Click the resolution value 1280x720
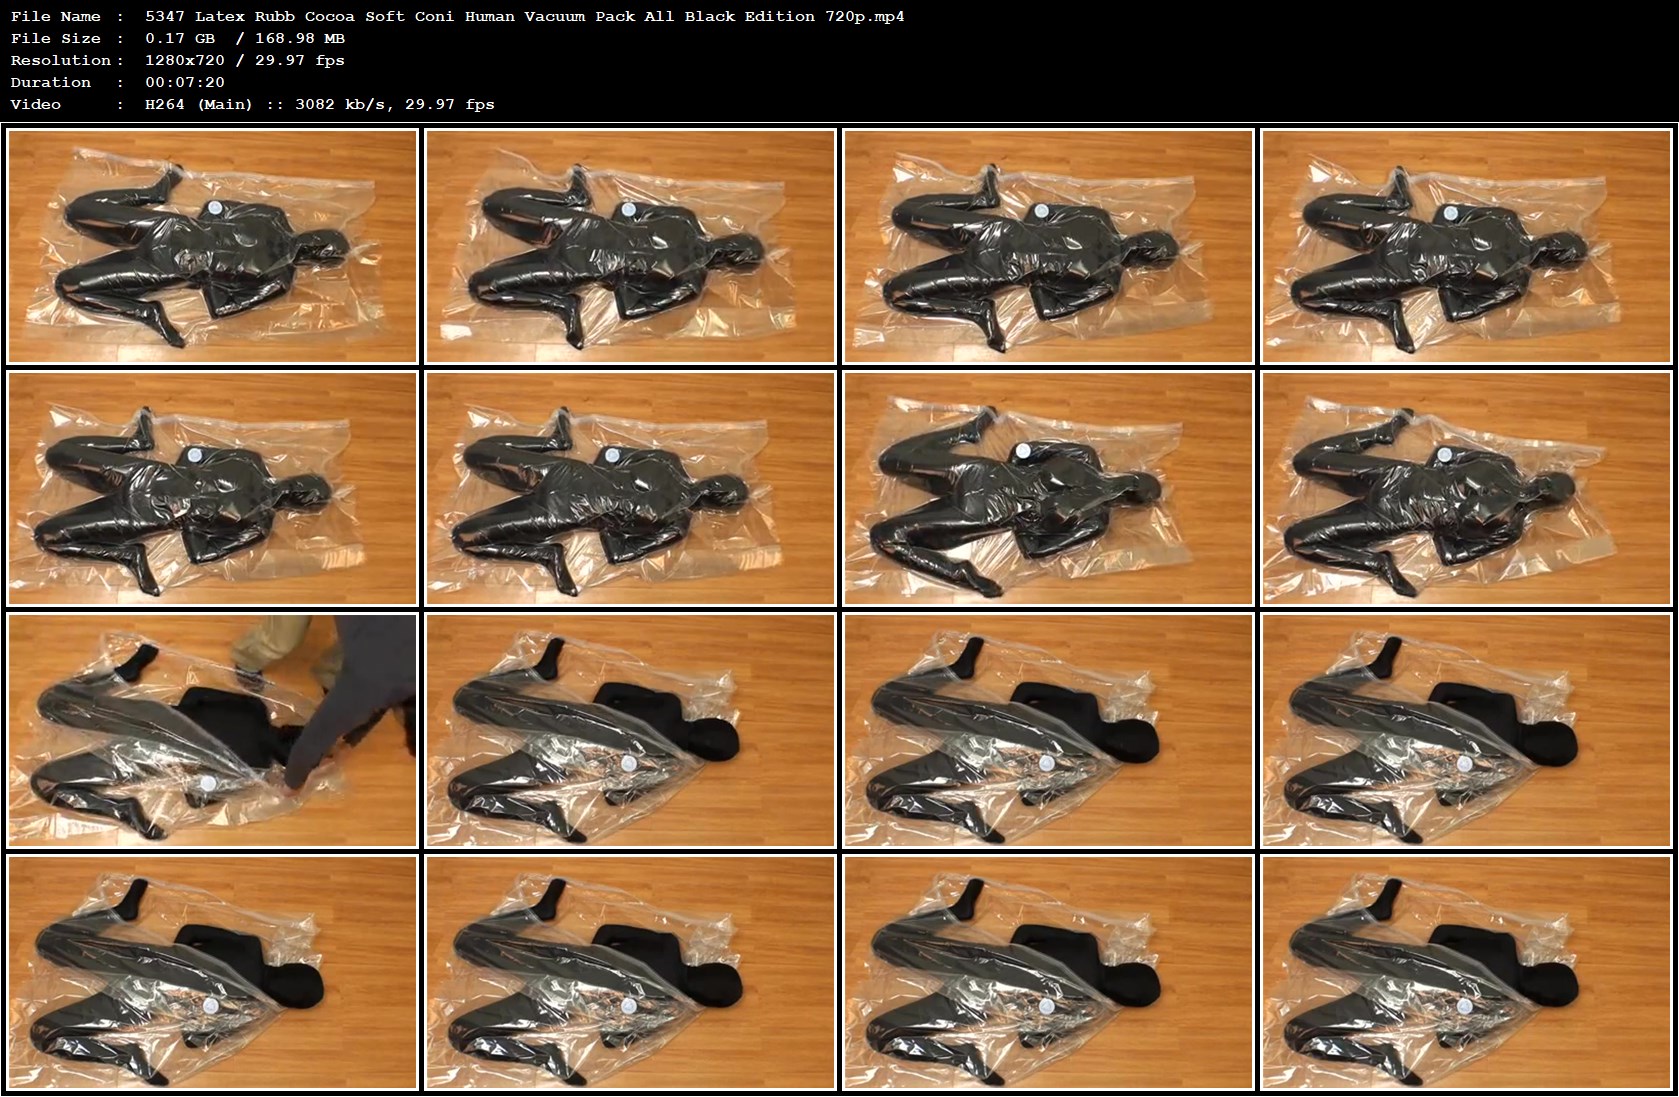Screen dimensions: 1679x1097 tap(185, 60)
